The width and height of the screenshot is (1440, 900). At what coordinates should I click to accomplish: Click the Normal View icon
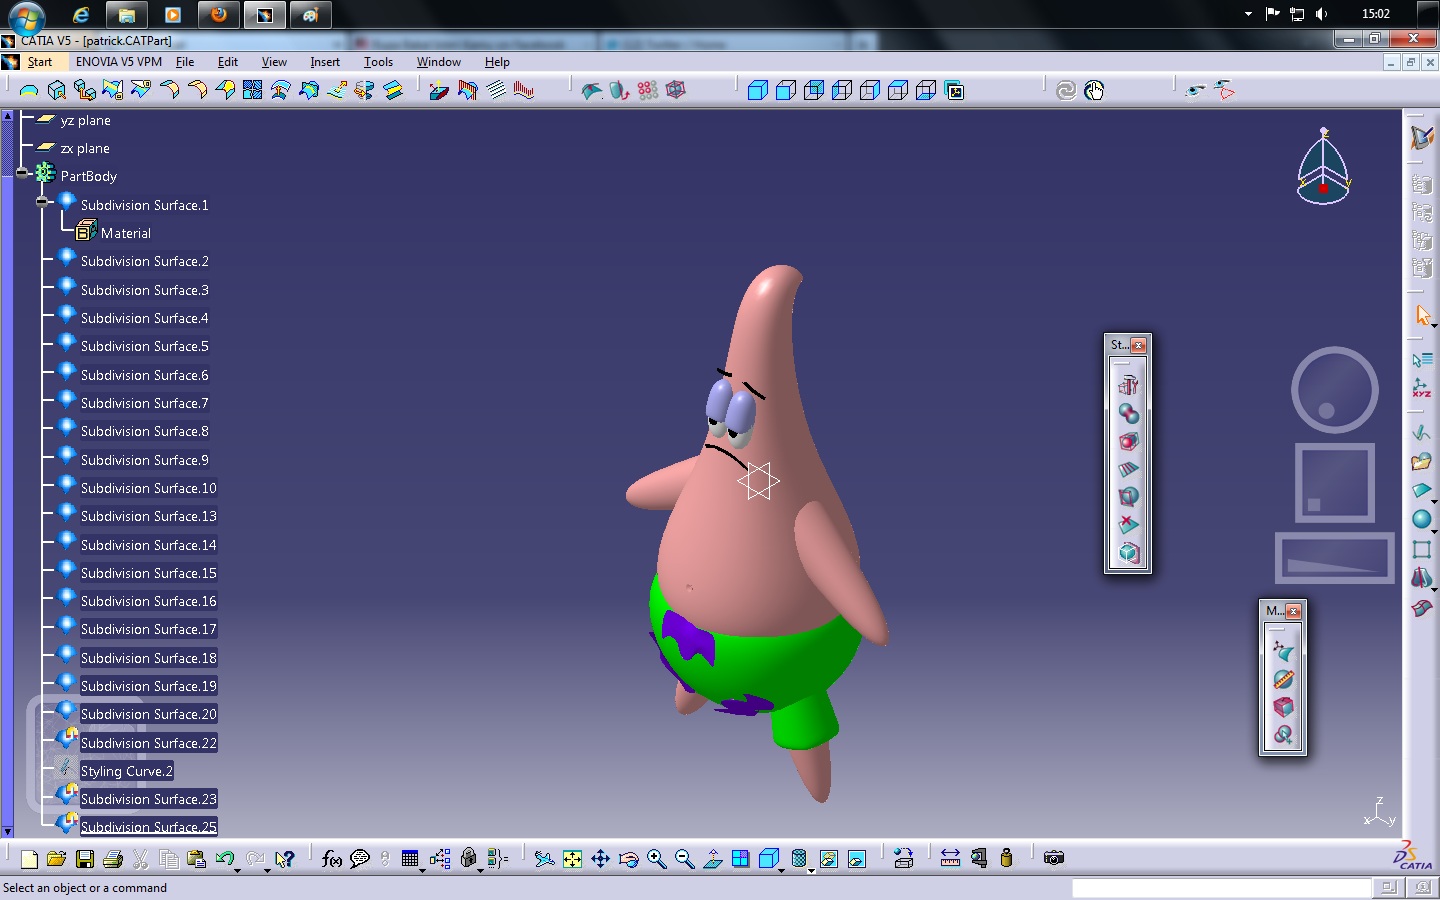pyautogui.click(x=712, y=859)
